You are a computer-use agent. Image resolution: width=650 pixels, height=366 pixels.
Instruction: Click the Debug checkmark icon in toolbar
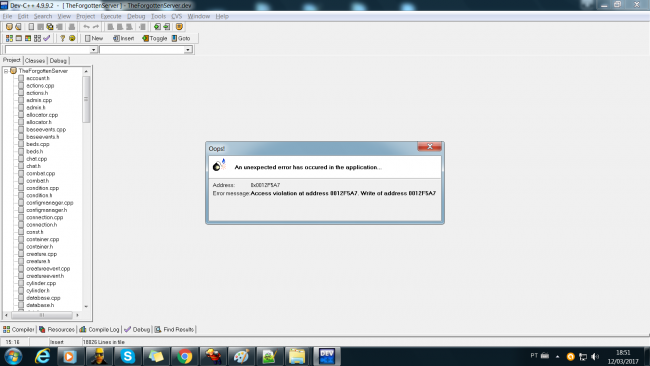click(x=47, y=38)
